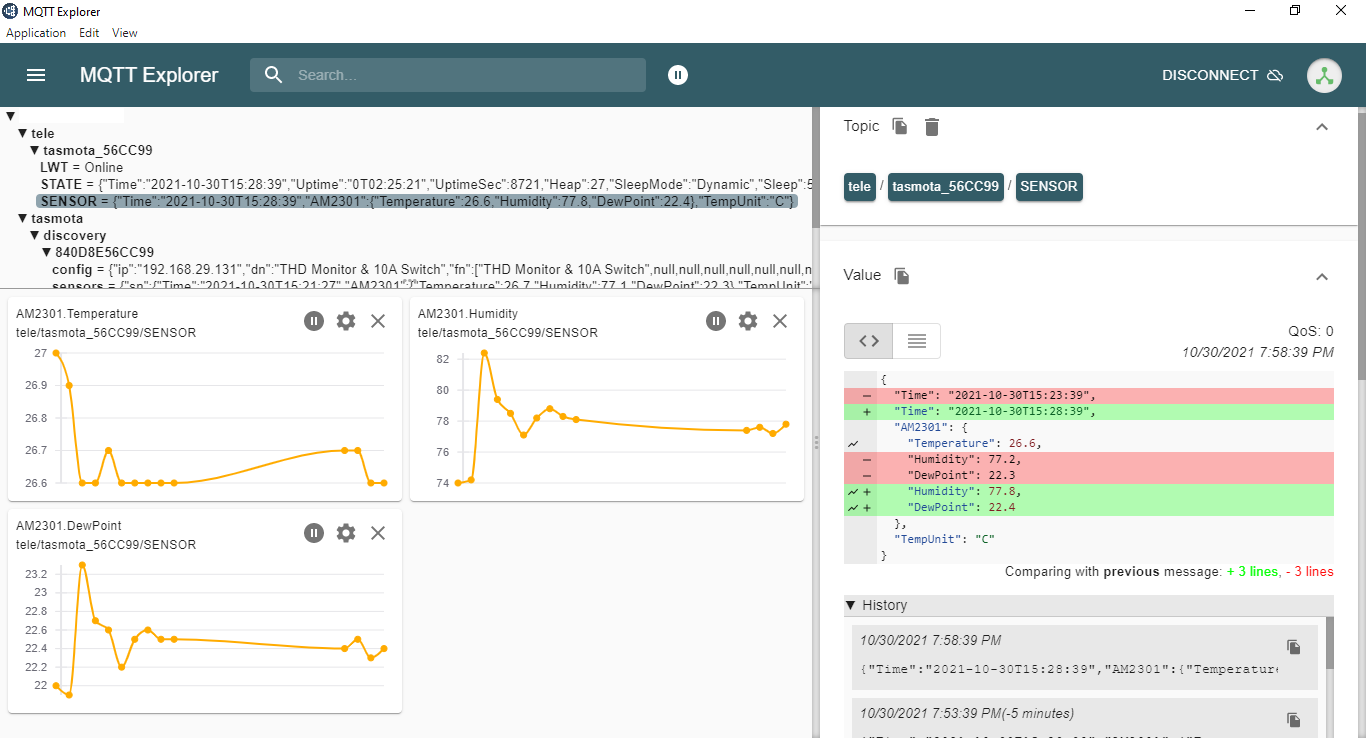
Task: Select the config topic under 840D8E56CC99
Action: click(431, 269)
